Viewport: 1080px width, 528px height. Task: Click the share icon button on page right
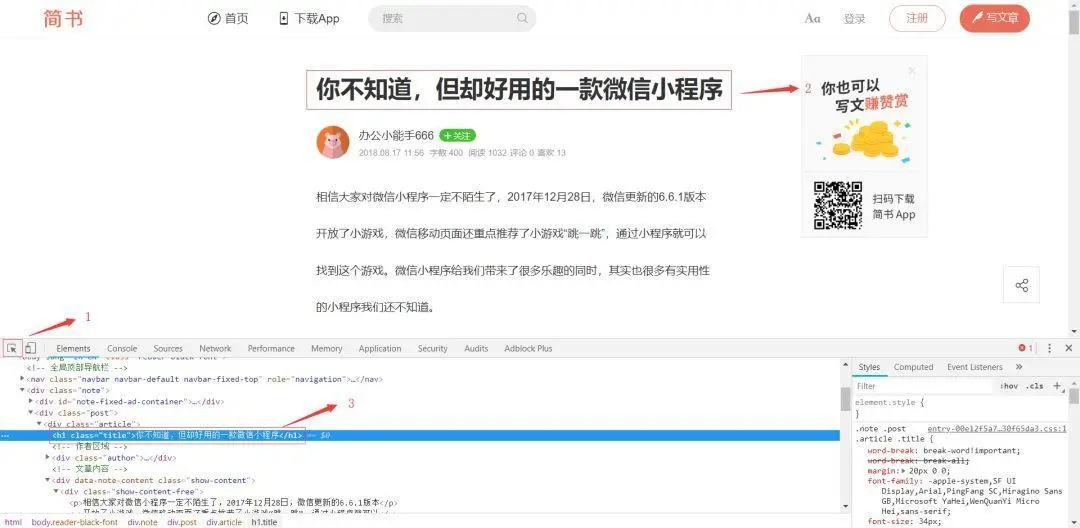[1021, 285]
